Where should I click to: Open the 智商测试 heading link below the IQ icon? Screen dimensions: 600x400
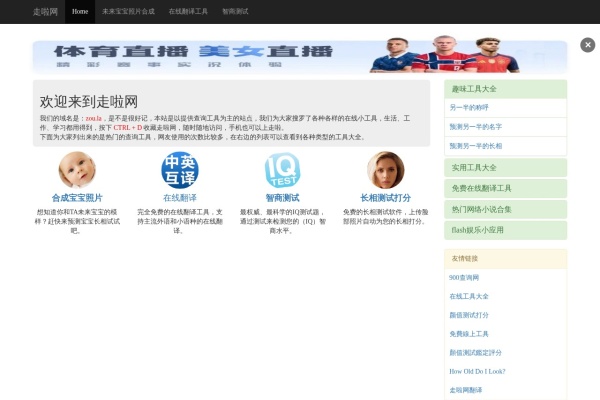coord(282,198)
